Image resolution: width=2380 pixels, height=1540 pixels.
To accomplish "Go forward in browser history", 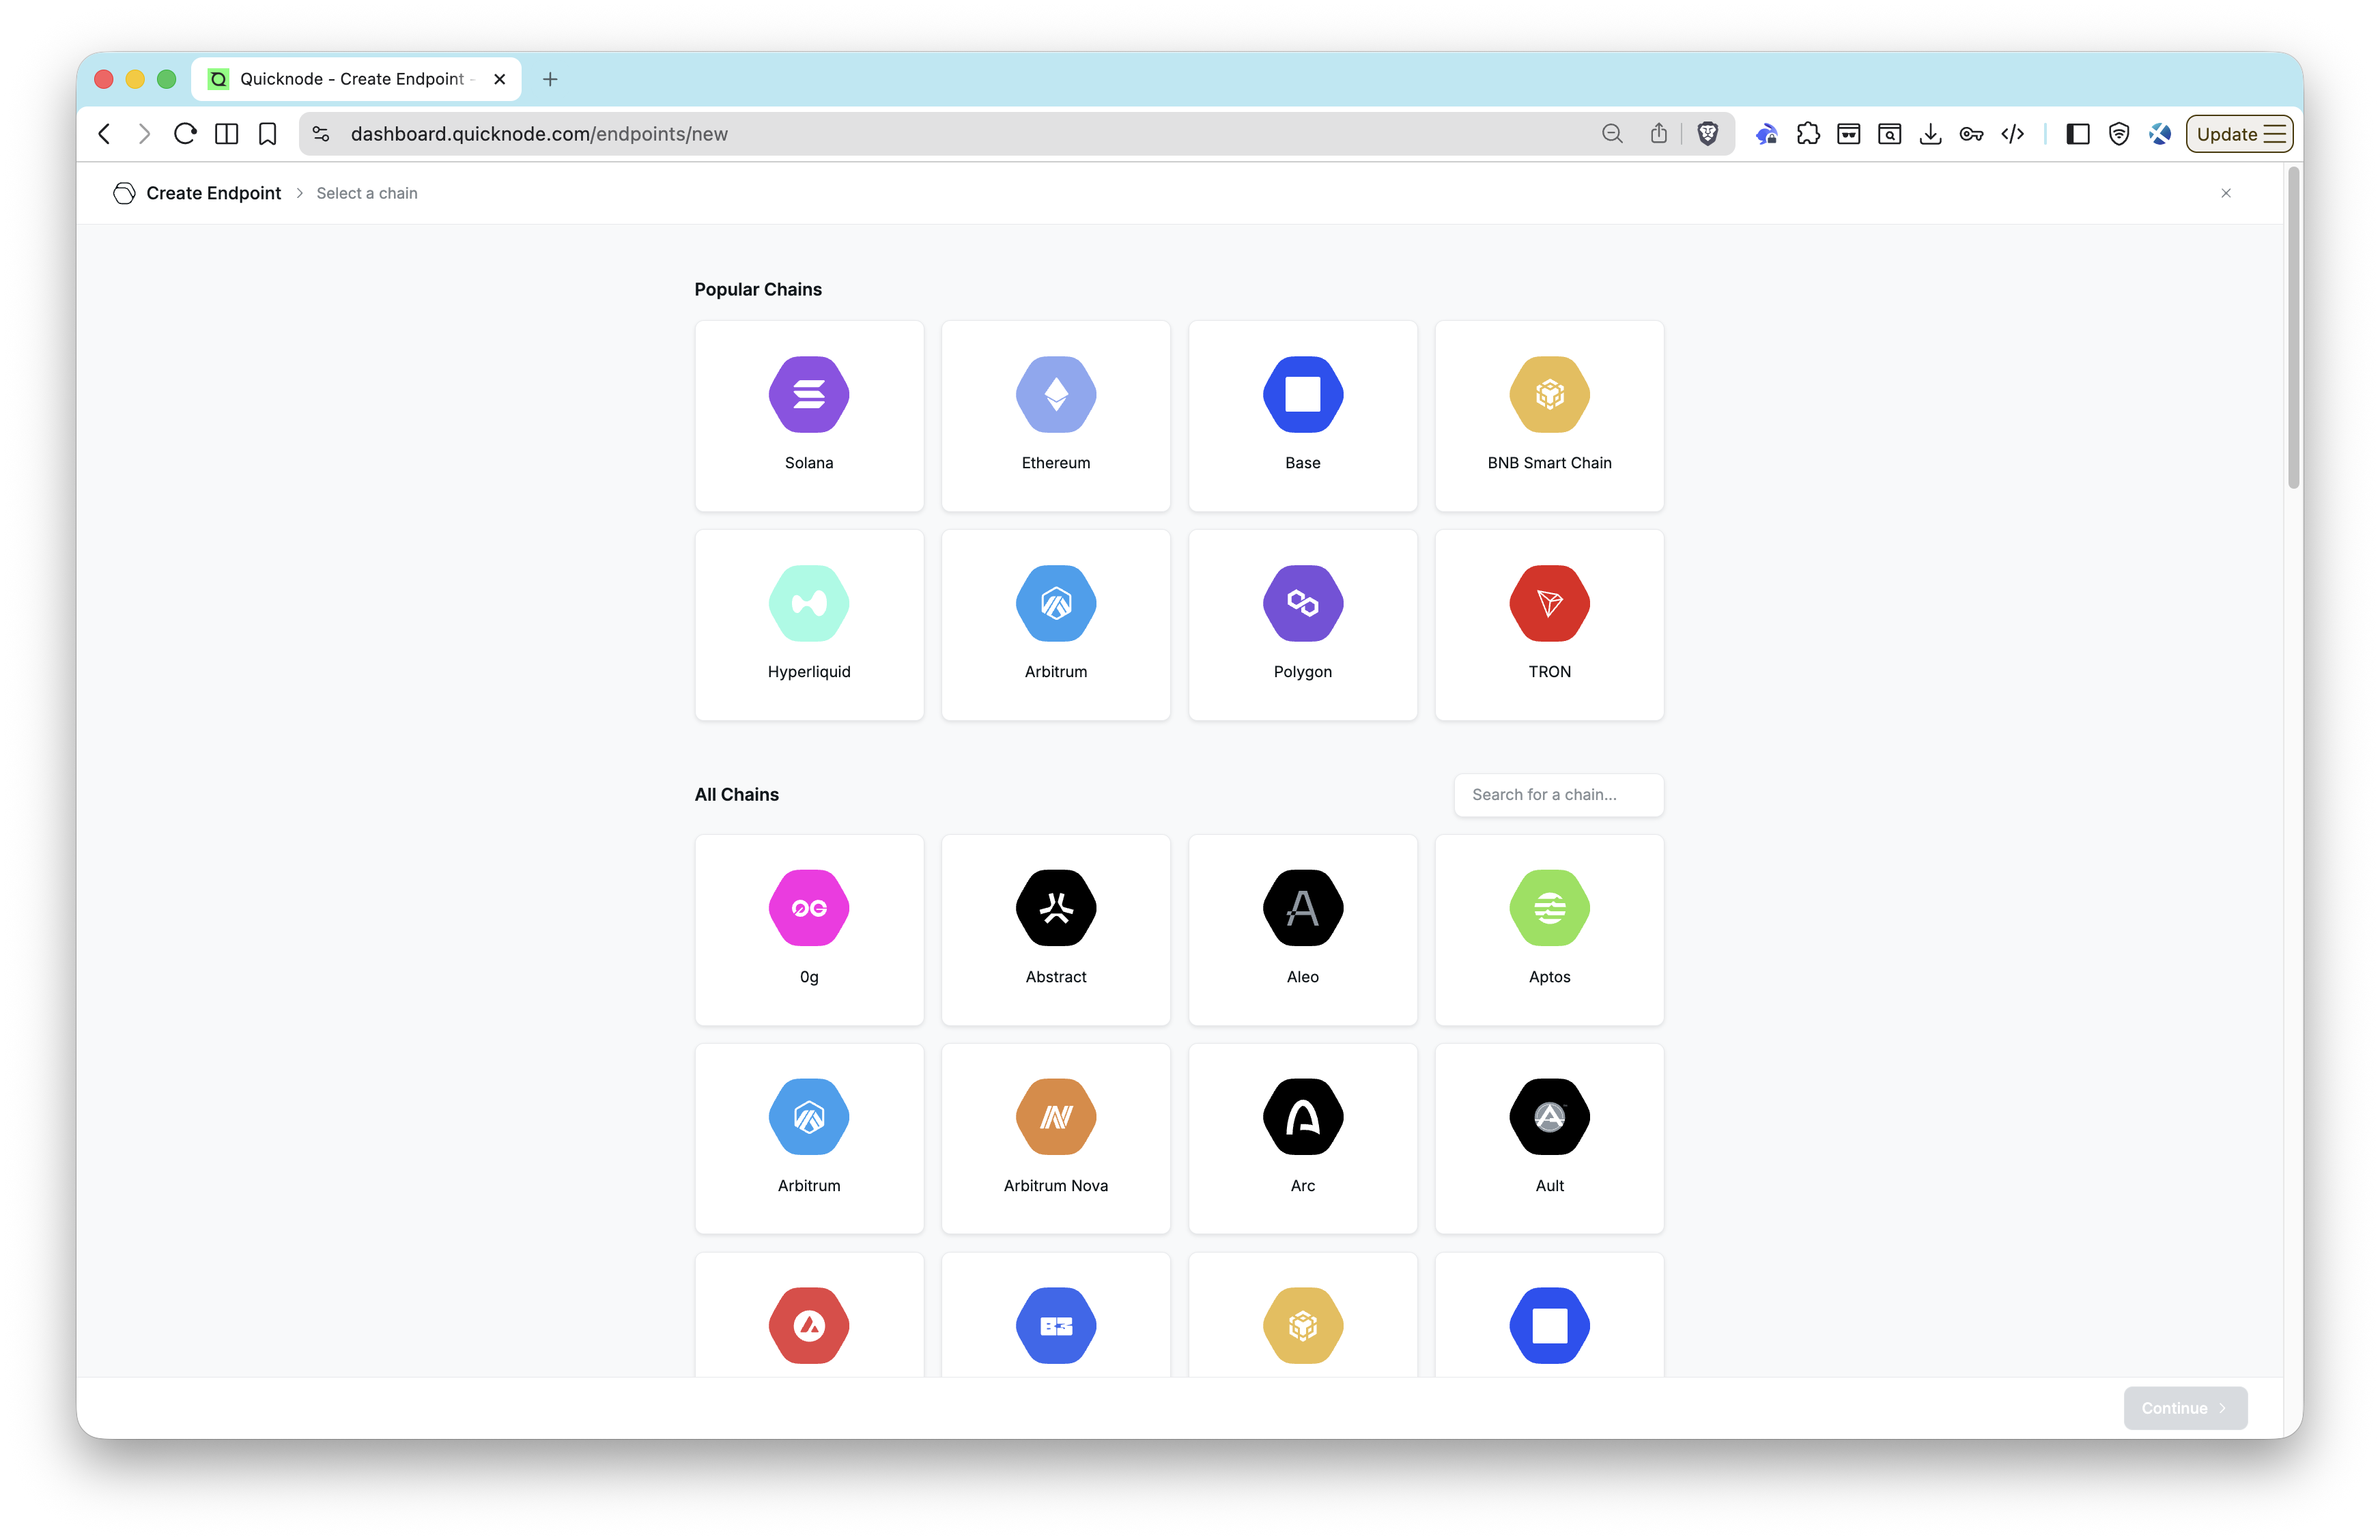I will (x=144, y=134).
